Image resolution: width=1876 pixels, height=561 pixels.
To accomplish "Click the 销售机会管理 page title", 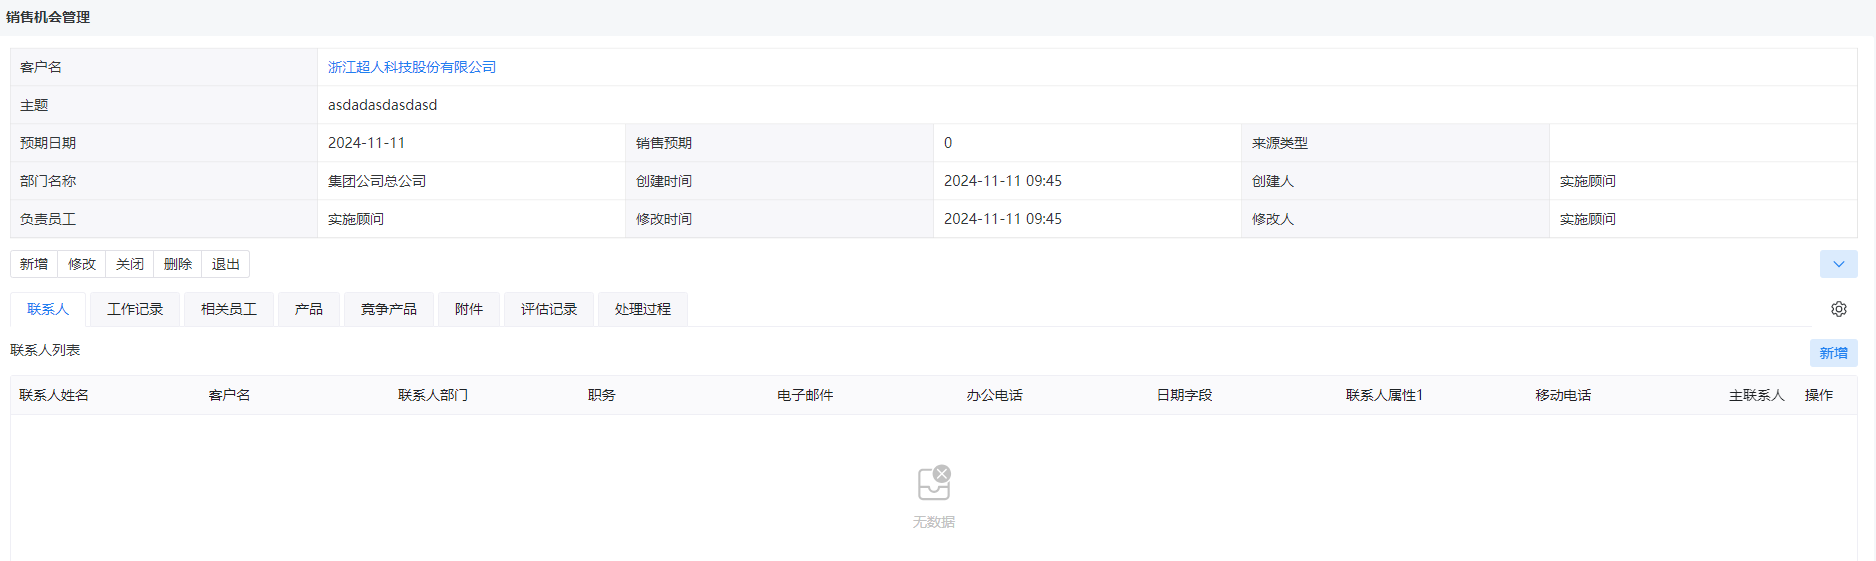I will tap(48, 17).
